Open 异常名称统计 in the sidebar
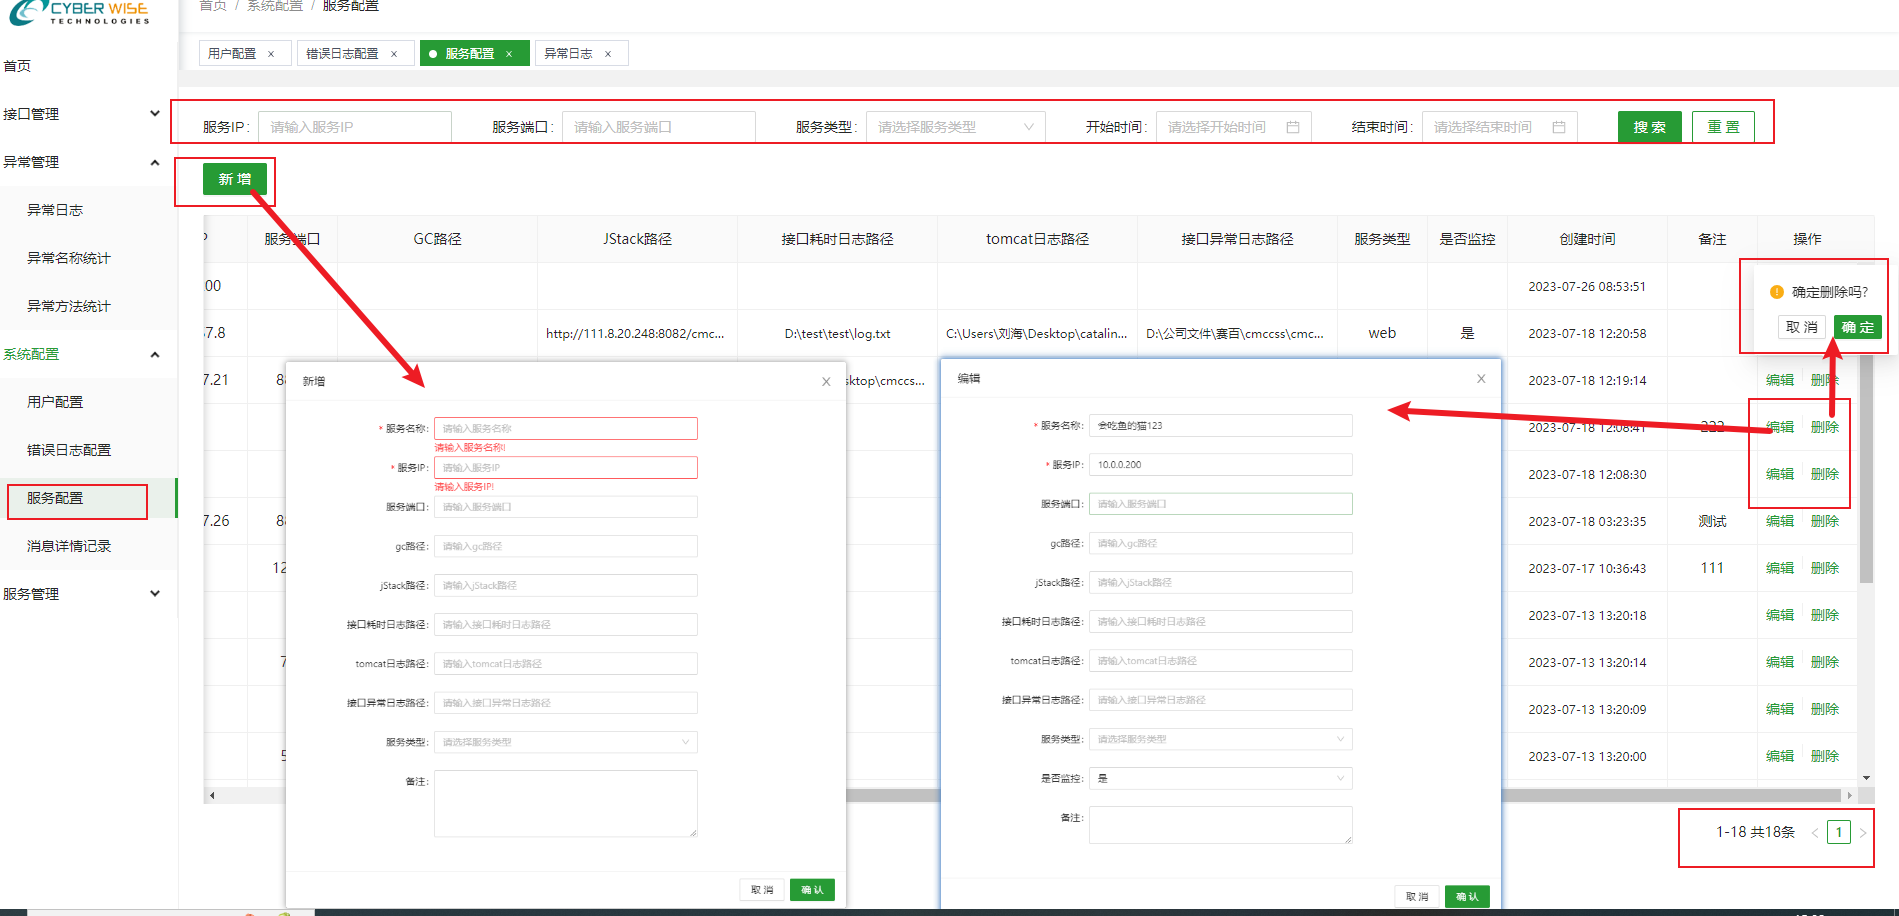Screen dimensions: 1899x916 pos(69,258)
